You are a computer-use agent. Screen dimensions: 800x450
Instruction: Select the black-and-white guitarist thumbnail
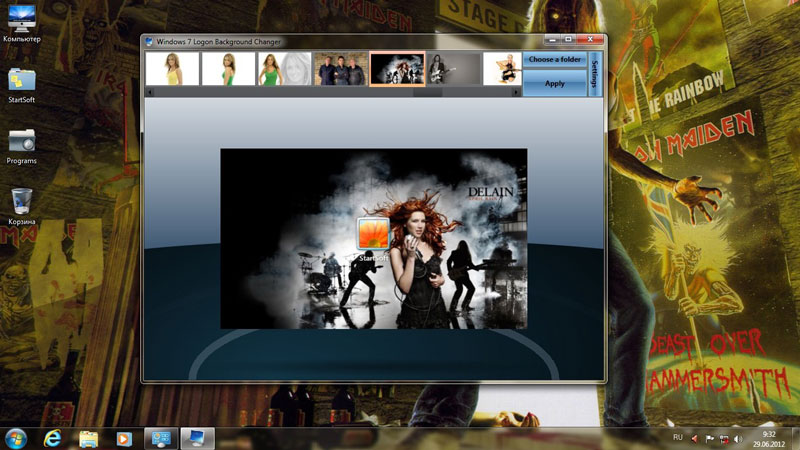point(454,69)
